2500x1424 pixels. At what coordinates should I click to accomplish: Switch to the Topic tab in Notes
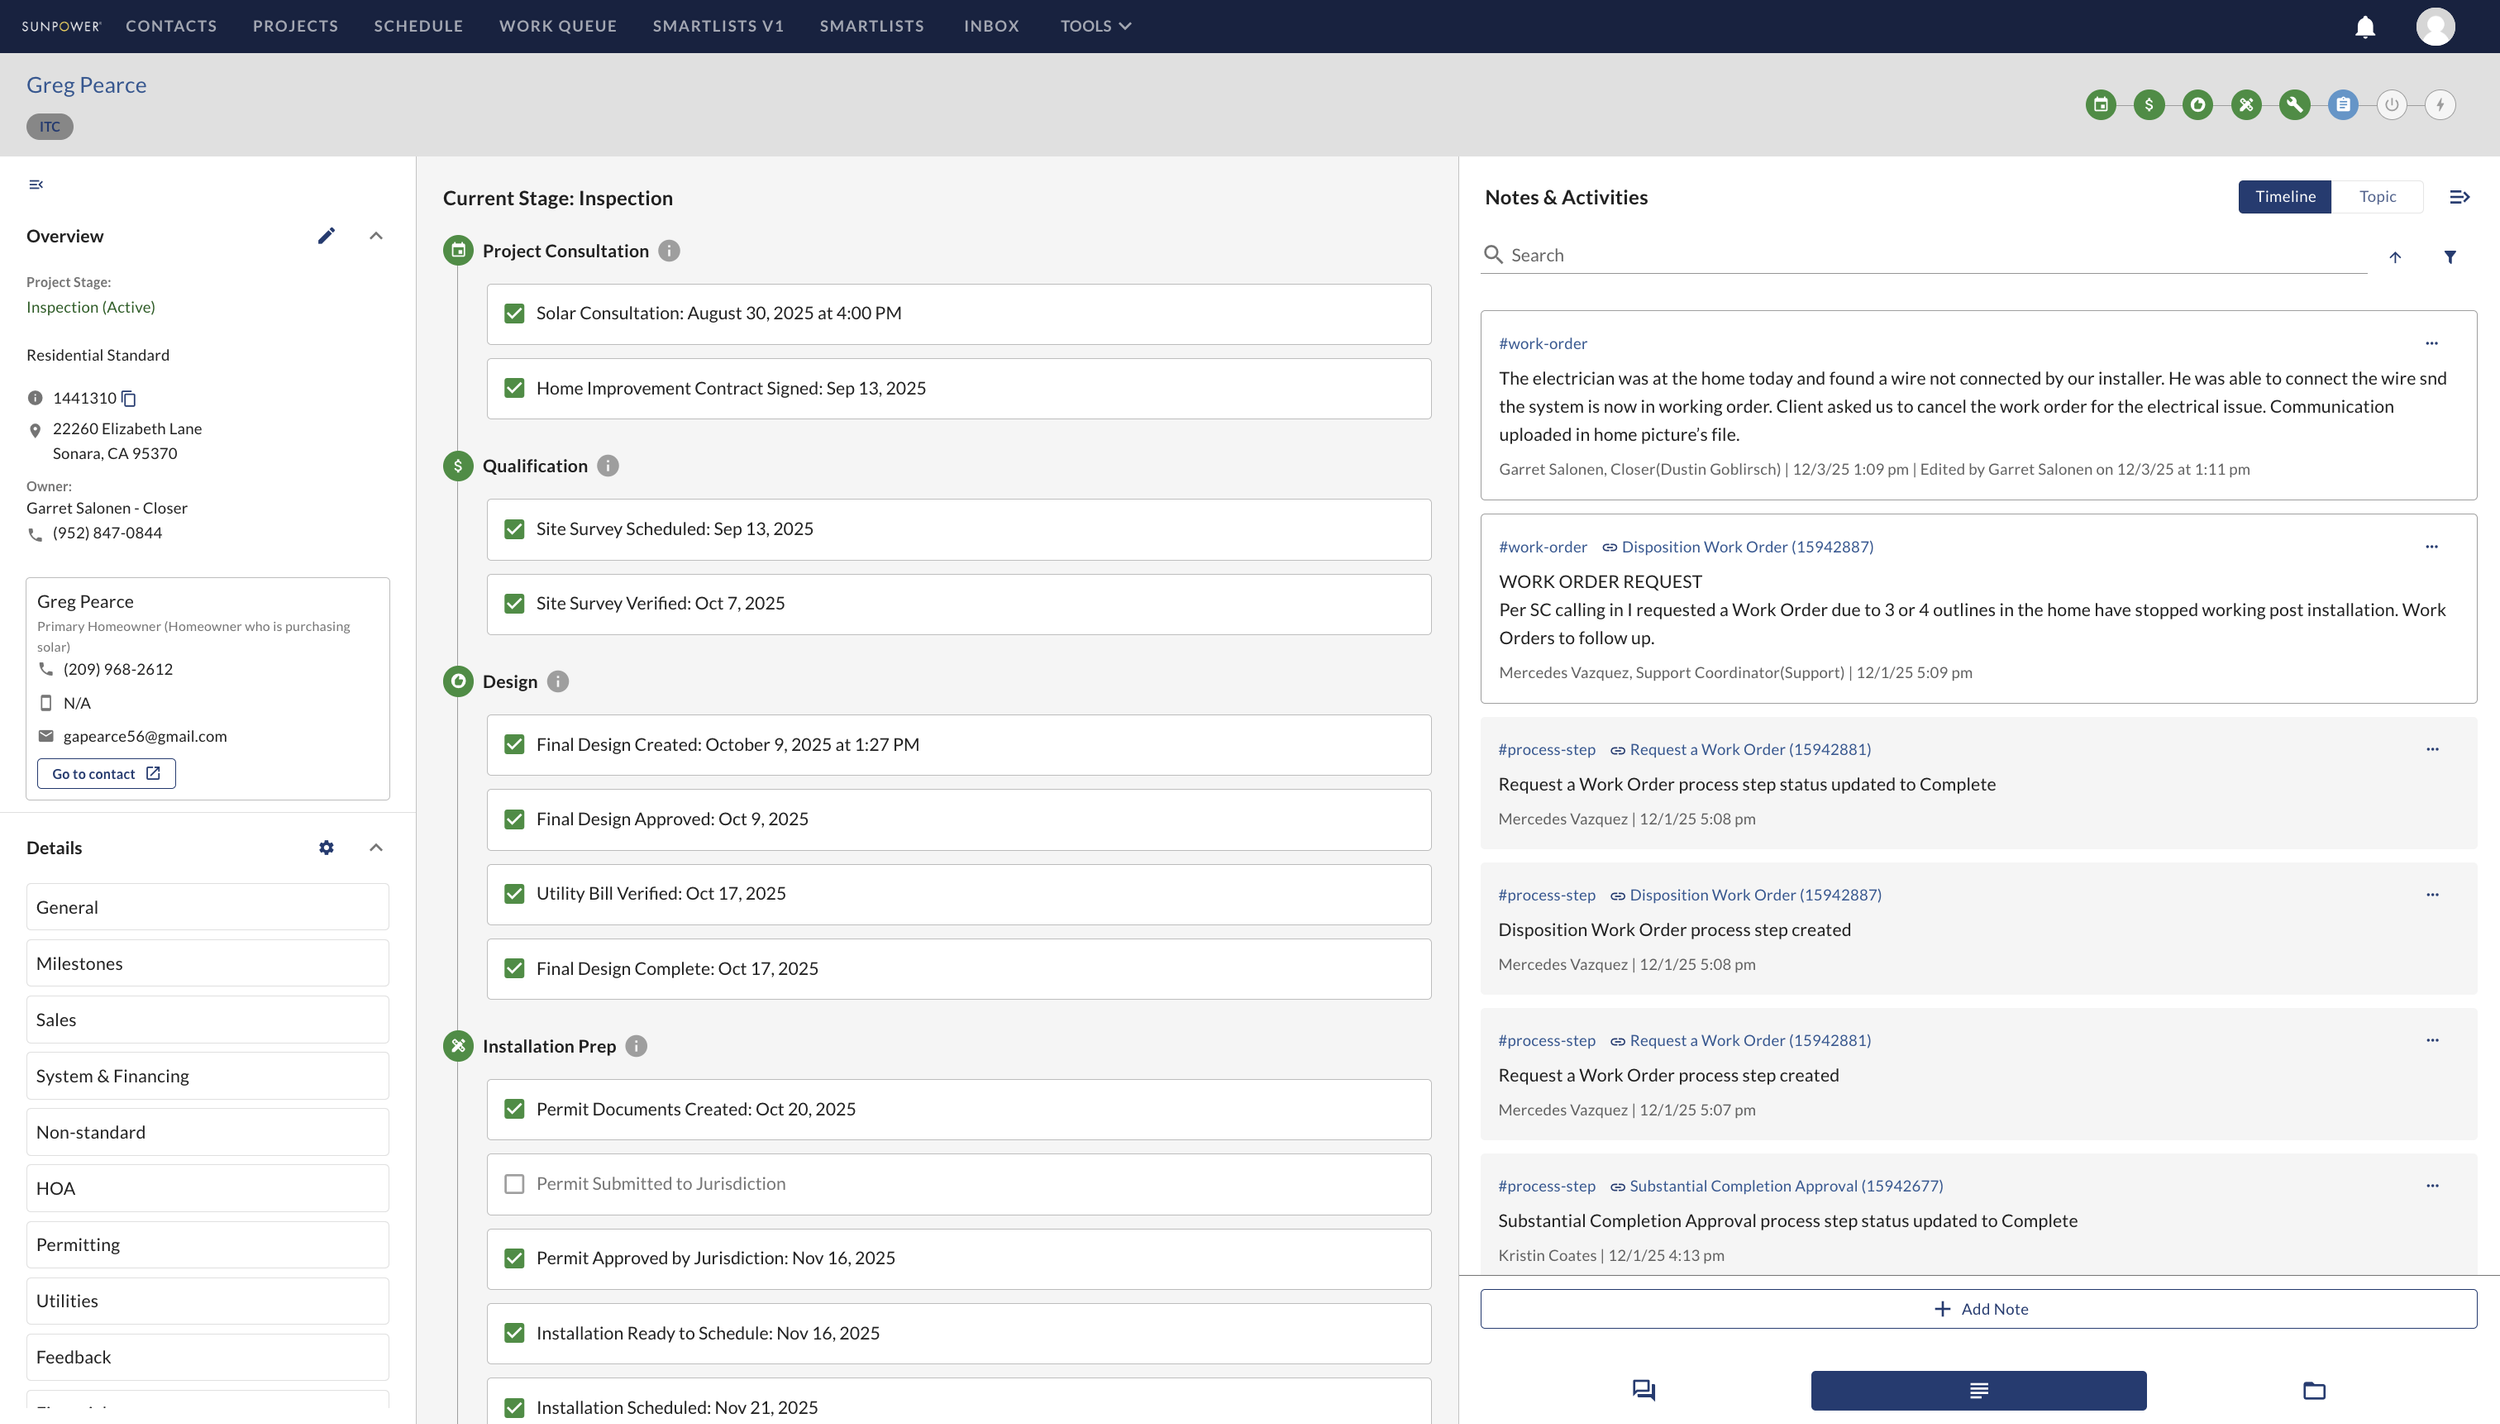click(x=2379, y=196)
